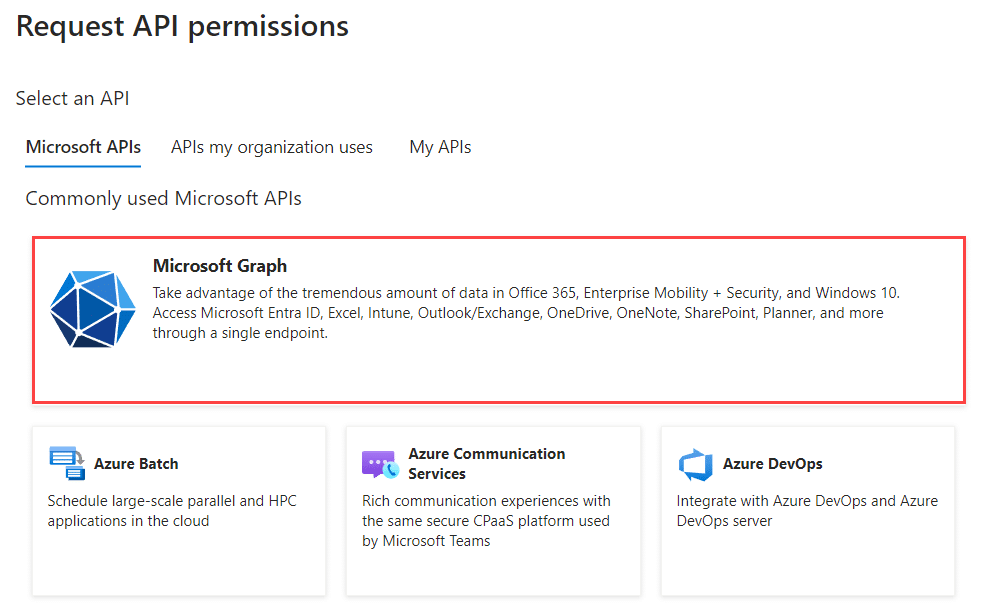Click empty area inside Microsoft Graph tile
This screenshot has height=603, width=993.
click(x=570, y=374)
